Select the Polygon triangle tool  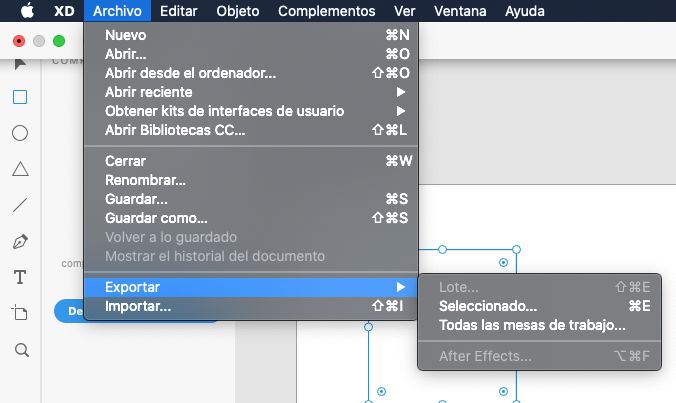(20, 169)
